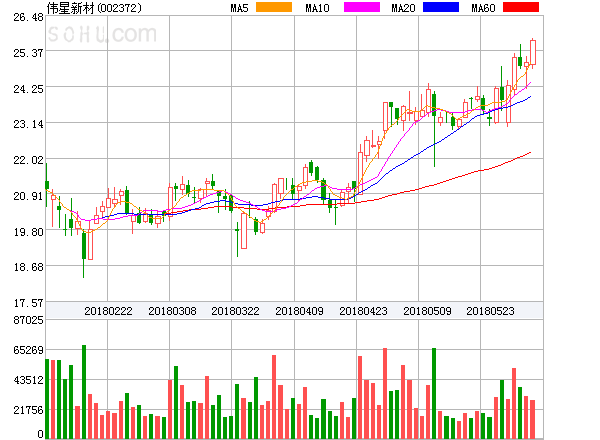This screenshot has height=440, width=600.
Task: Click the tall green volume bar after 20180509
Action: point(434,393)
